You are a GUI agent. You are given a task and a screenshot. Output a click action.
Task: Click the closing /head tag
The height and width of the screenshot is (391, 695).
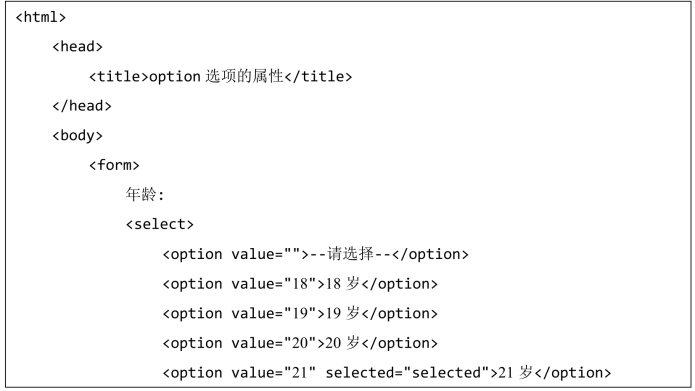click(82, 106)
